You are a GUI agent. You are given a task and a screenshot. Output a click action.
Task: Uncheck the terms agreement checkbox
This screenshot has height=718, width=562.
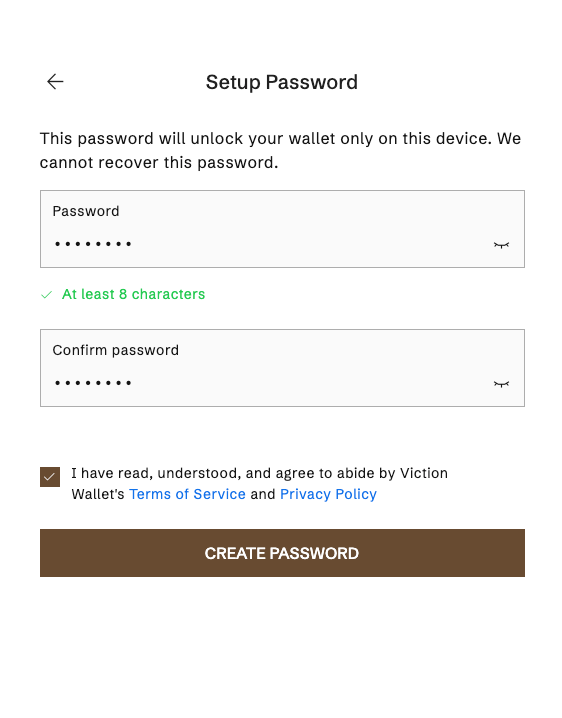point(50,477)
